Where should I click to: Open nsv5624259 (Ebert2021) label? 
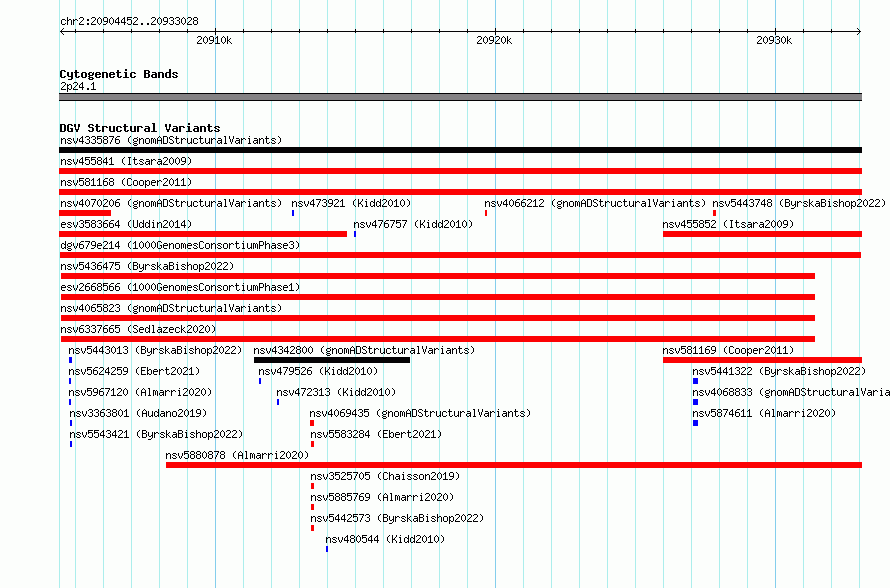tap(134, 371)
